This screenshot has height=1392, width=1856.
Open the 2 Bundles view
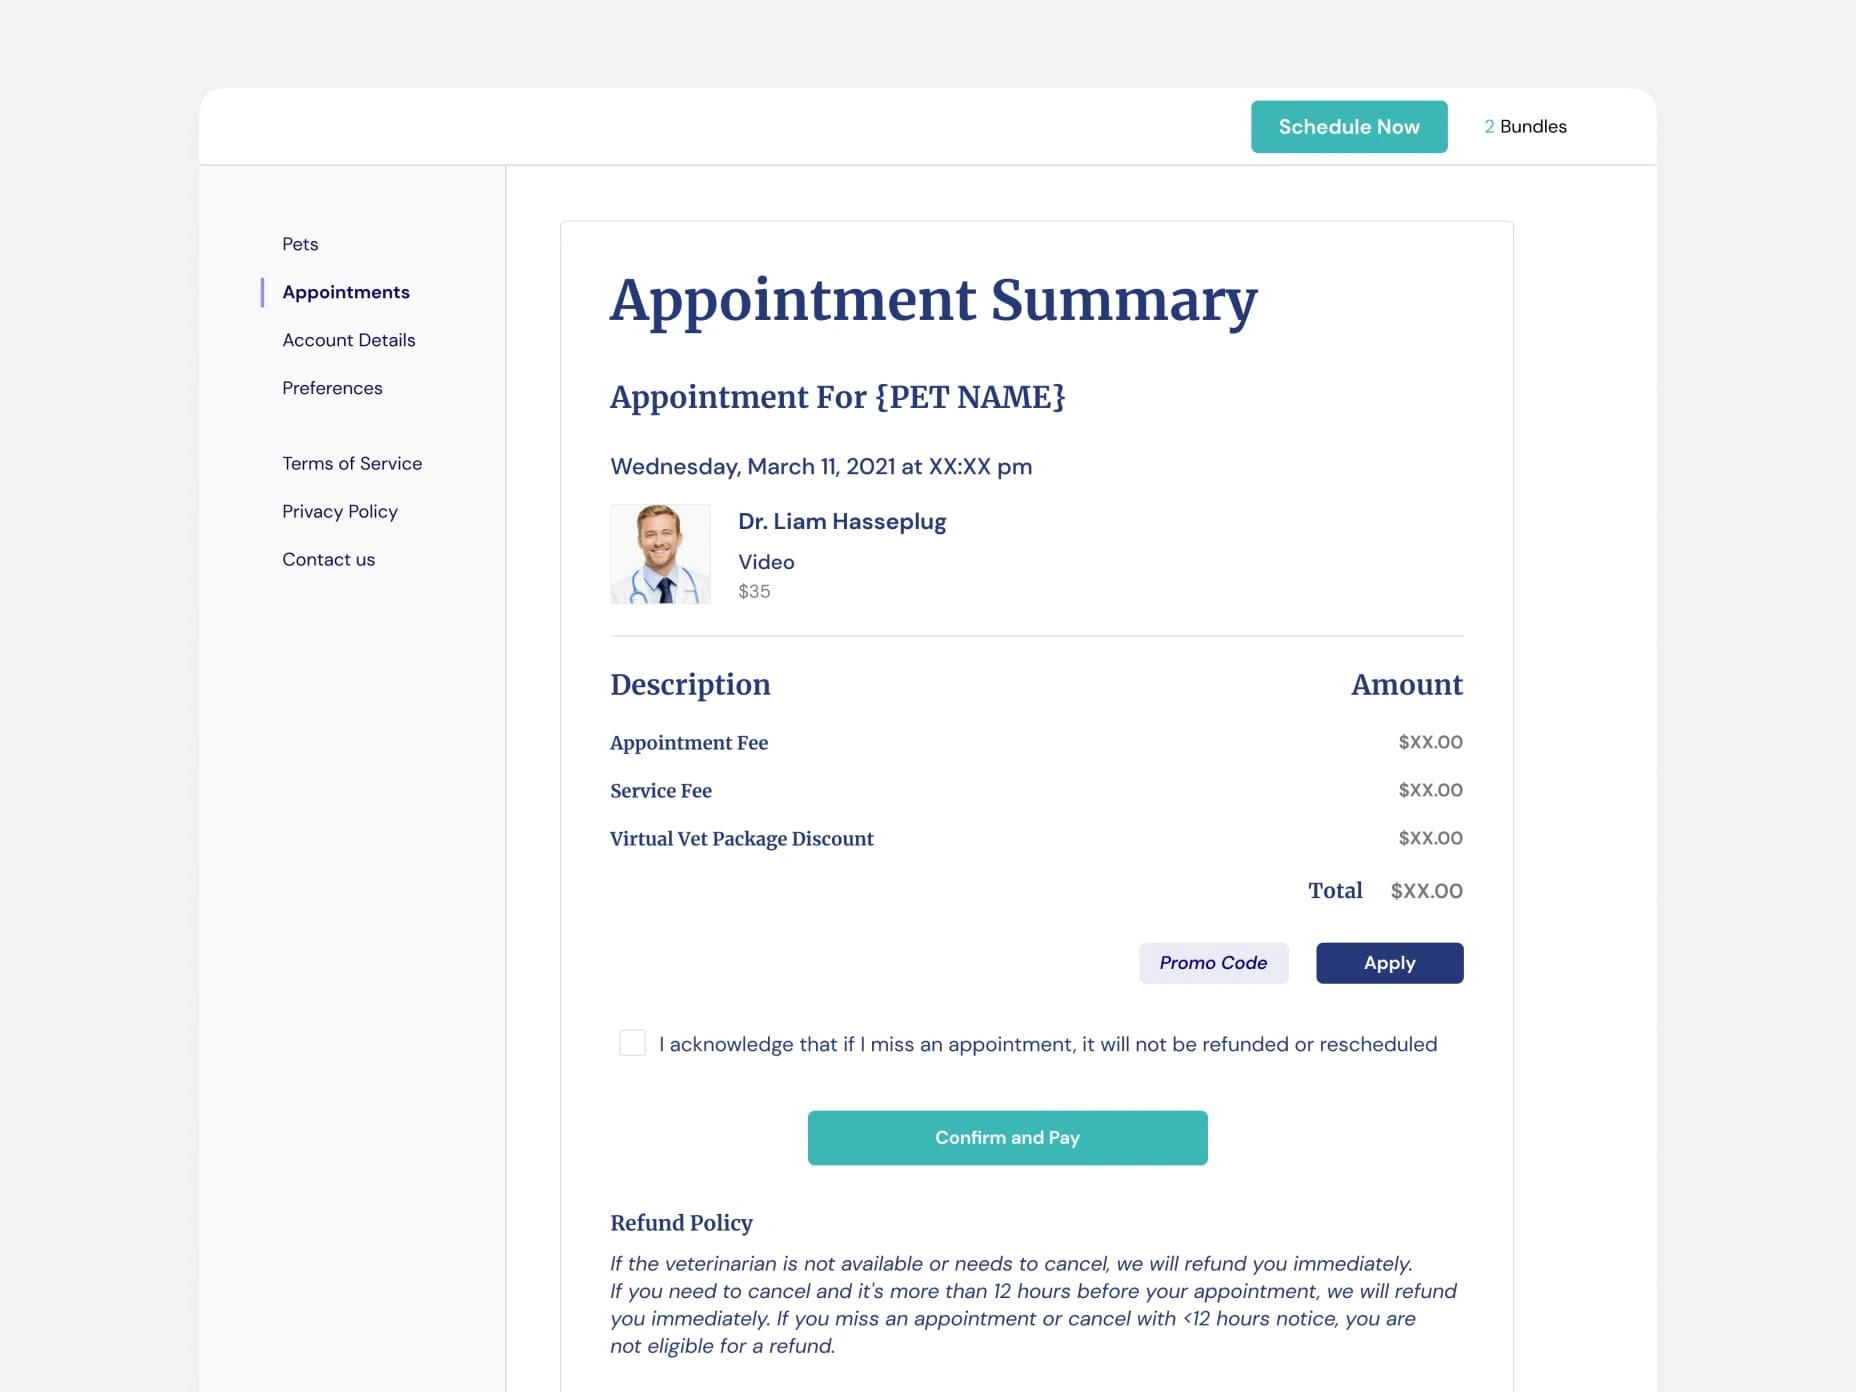point(1525,126)
